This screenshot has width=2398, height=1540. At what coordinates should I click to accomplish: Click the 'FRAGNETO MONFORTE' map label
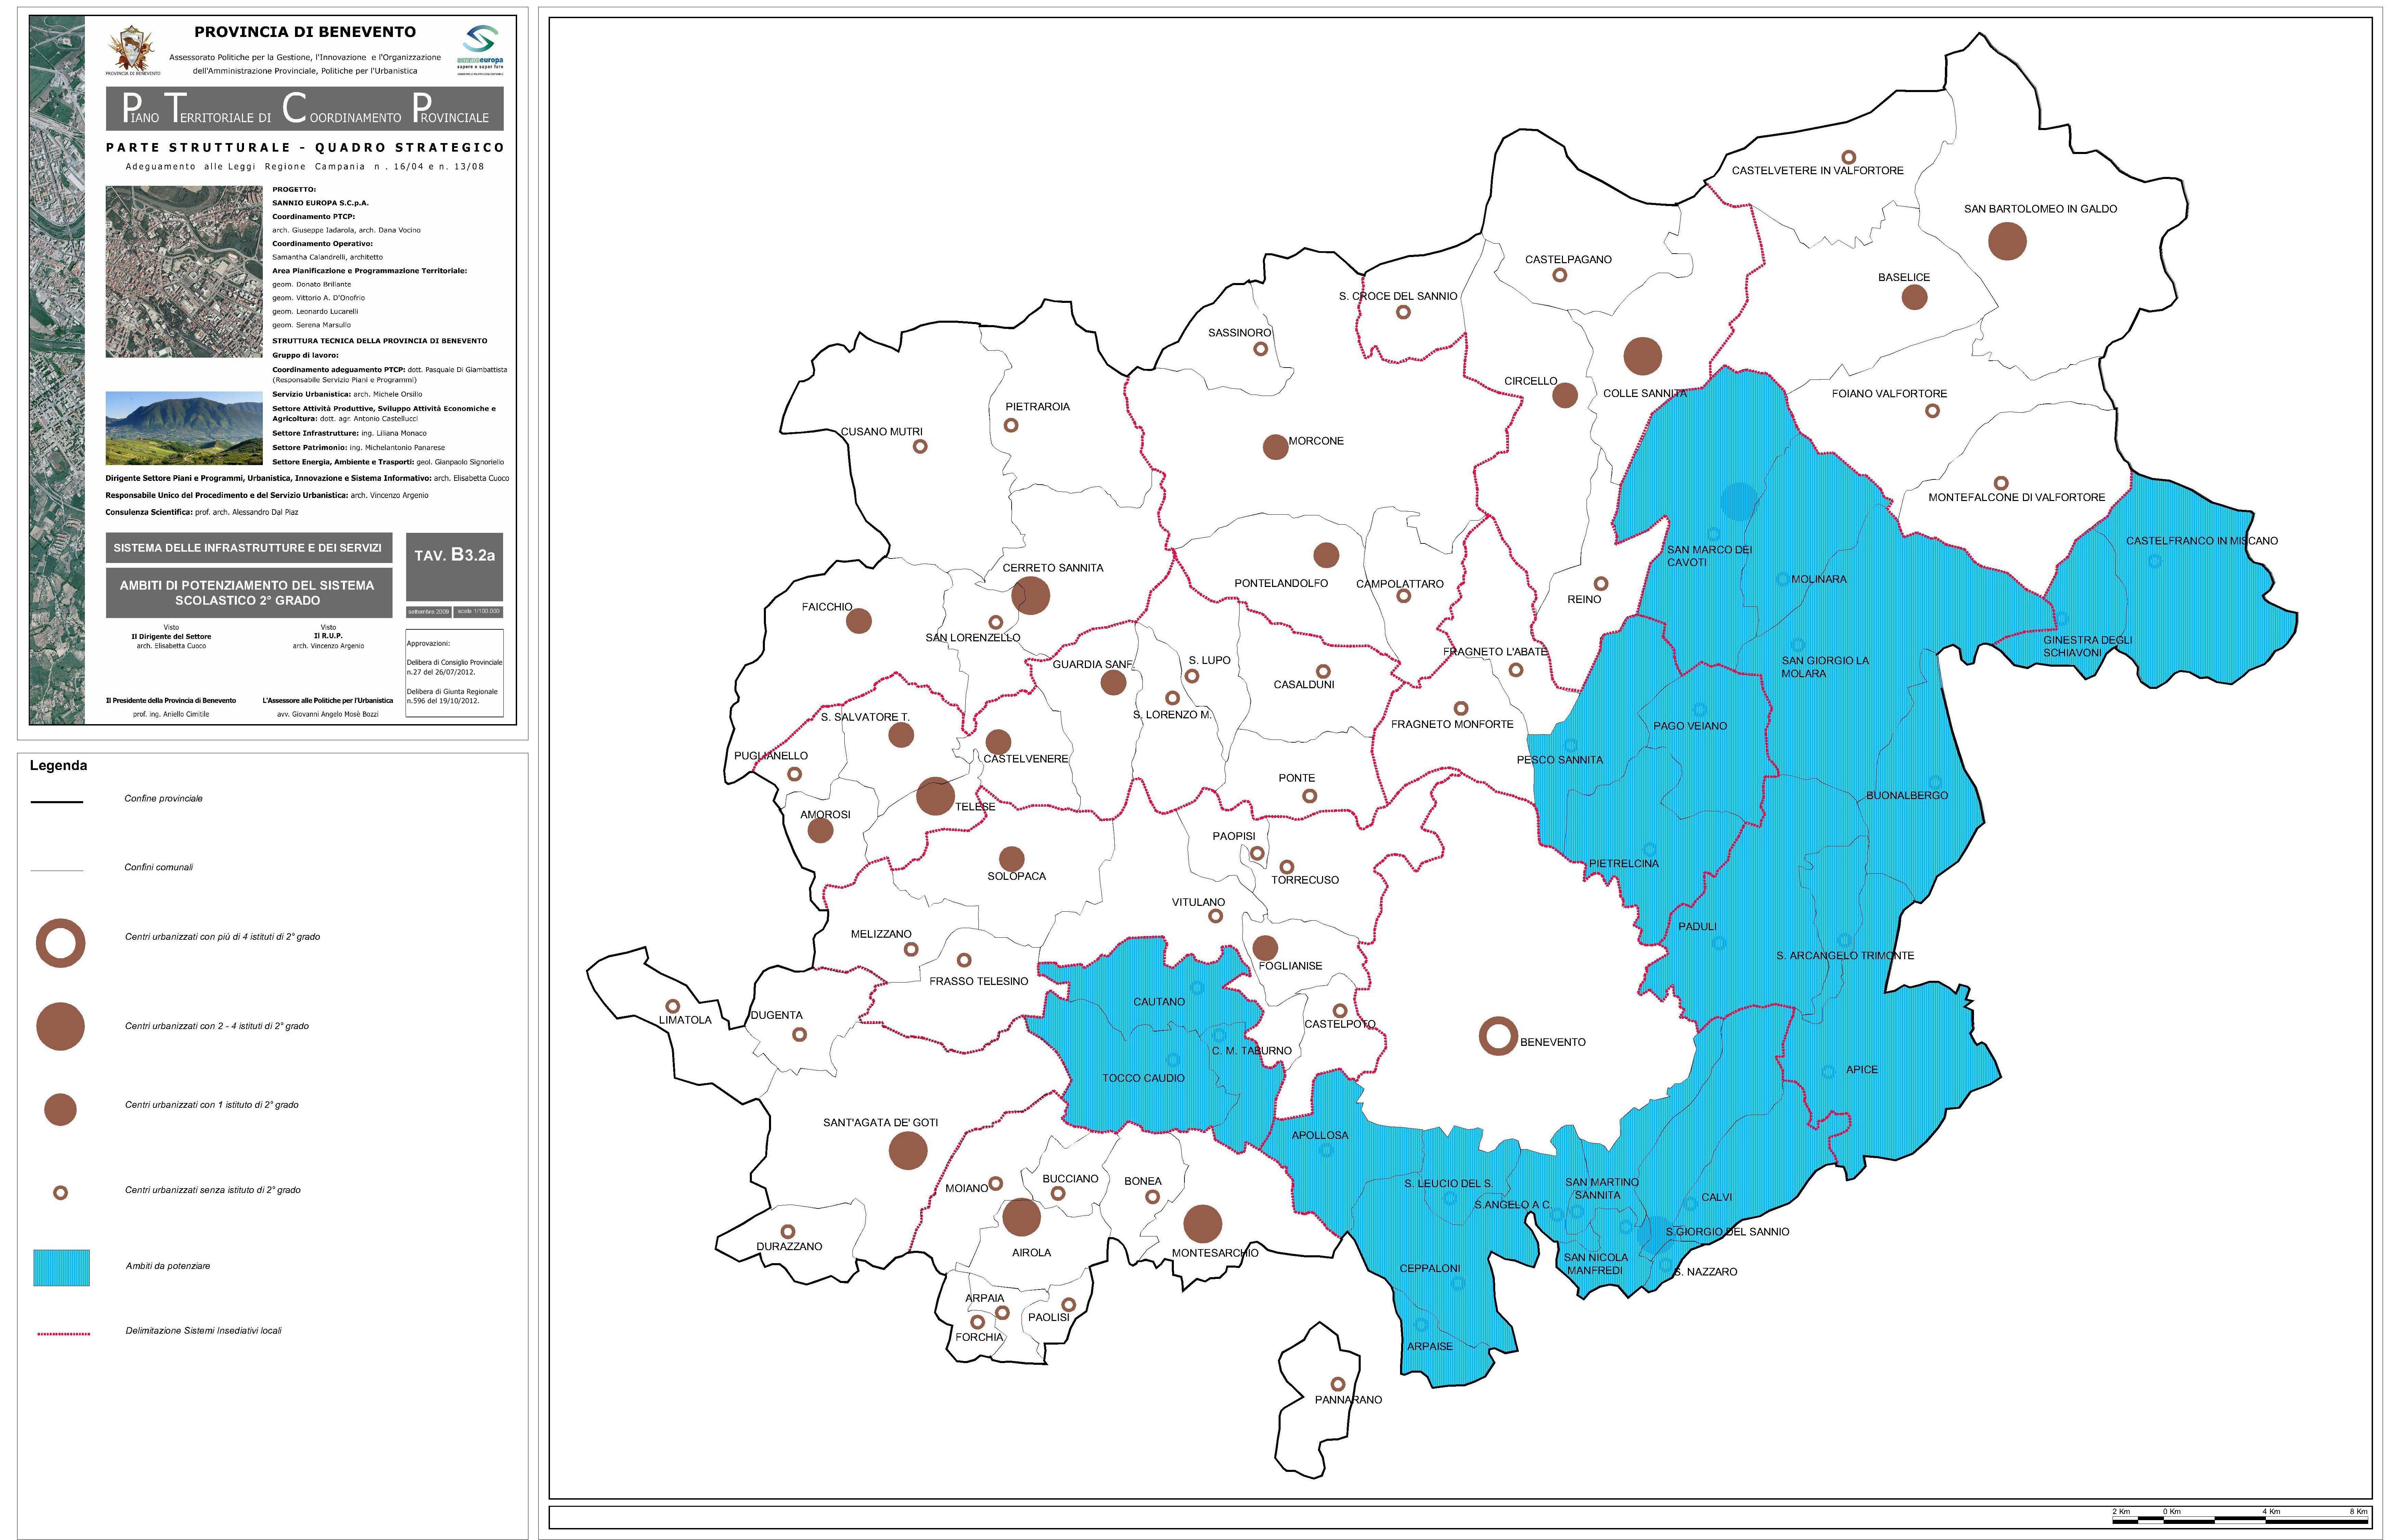[x=1452, y=724]
